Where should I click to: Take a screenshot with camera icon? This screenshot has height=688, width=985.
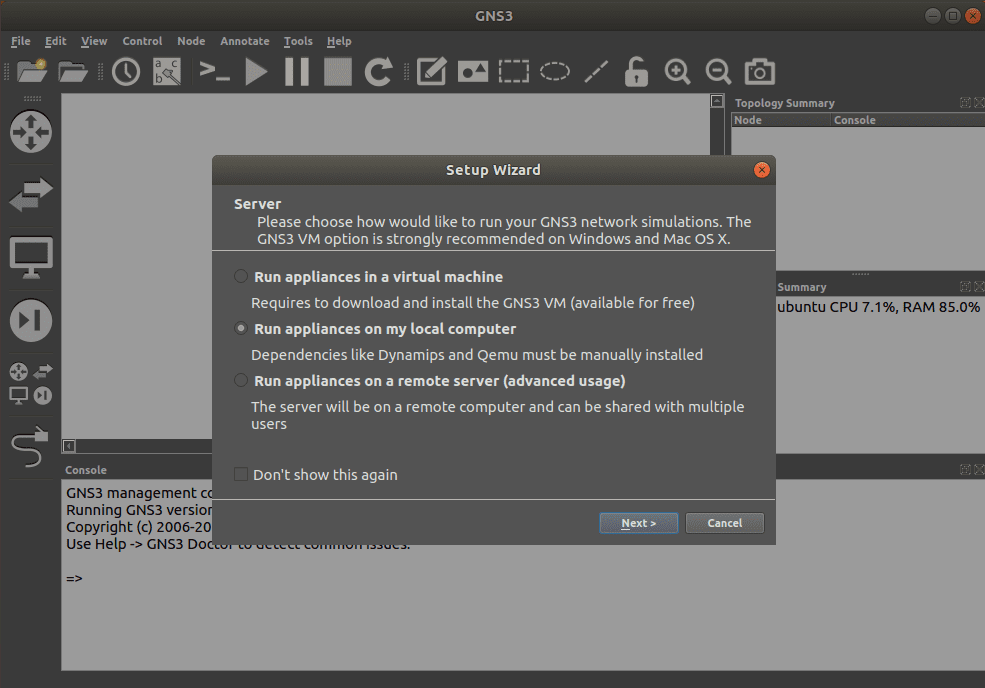tap(759, 72)
